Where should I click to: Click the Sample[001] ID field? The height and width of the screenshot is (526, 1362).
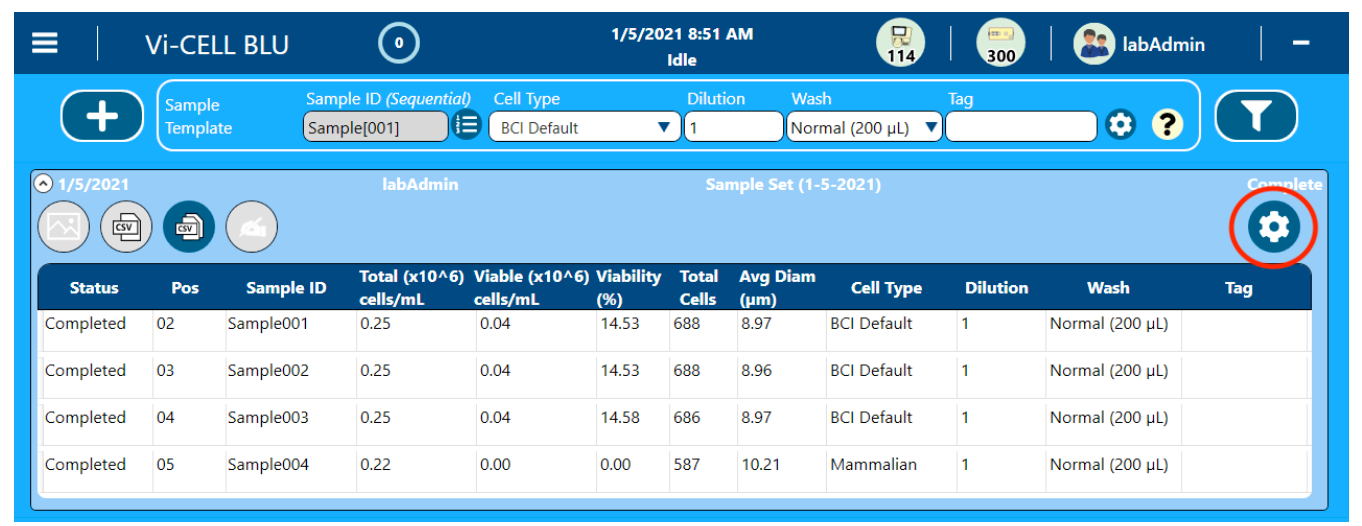coord(376,127)
